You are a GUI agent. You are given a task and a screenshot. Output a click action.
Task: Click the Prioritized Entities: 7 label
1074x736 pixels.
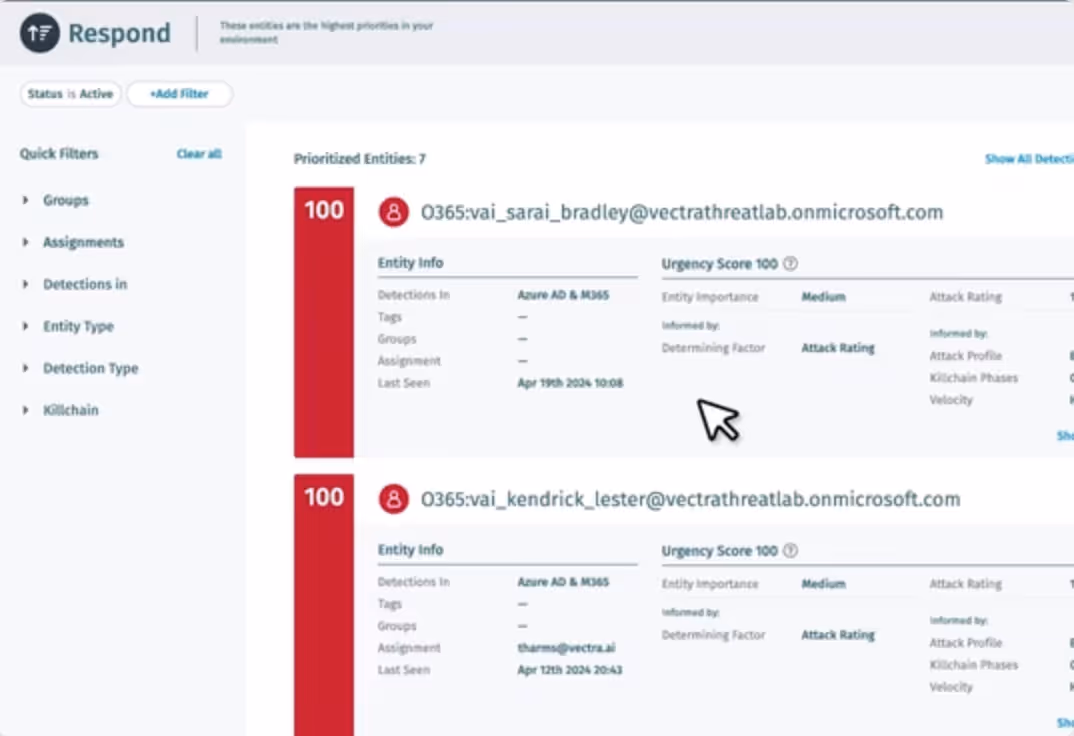coord(360,159)
